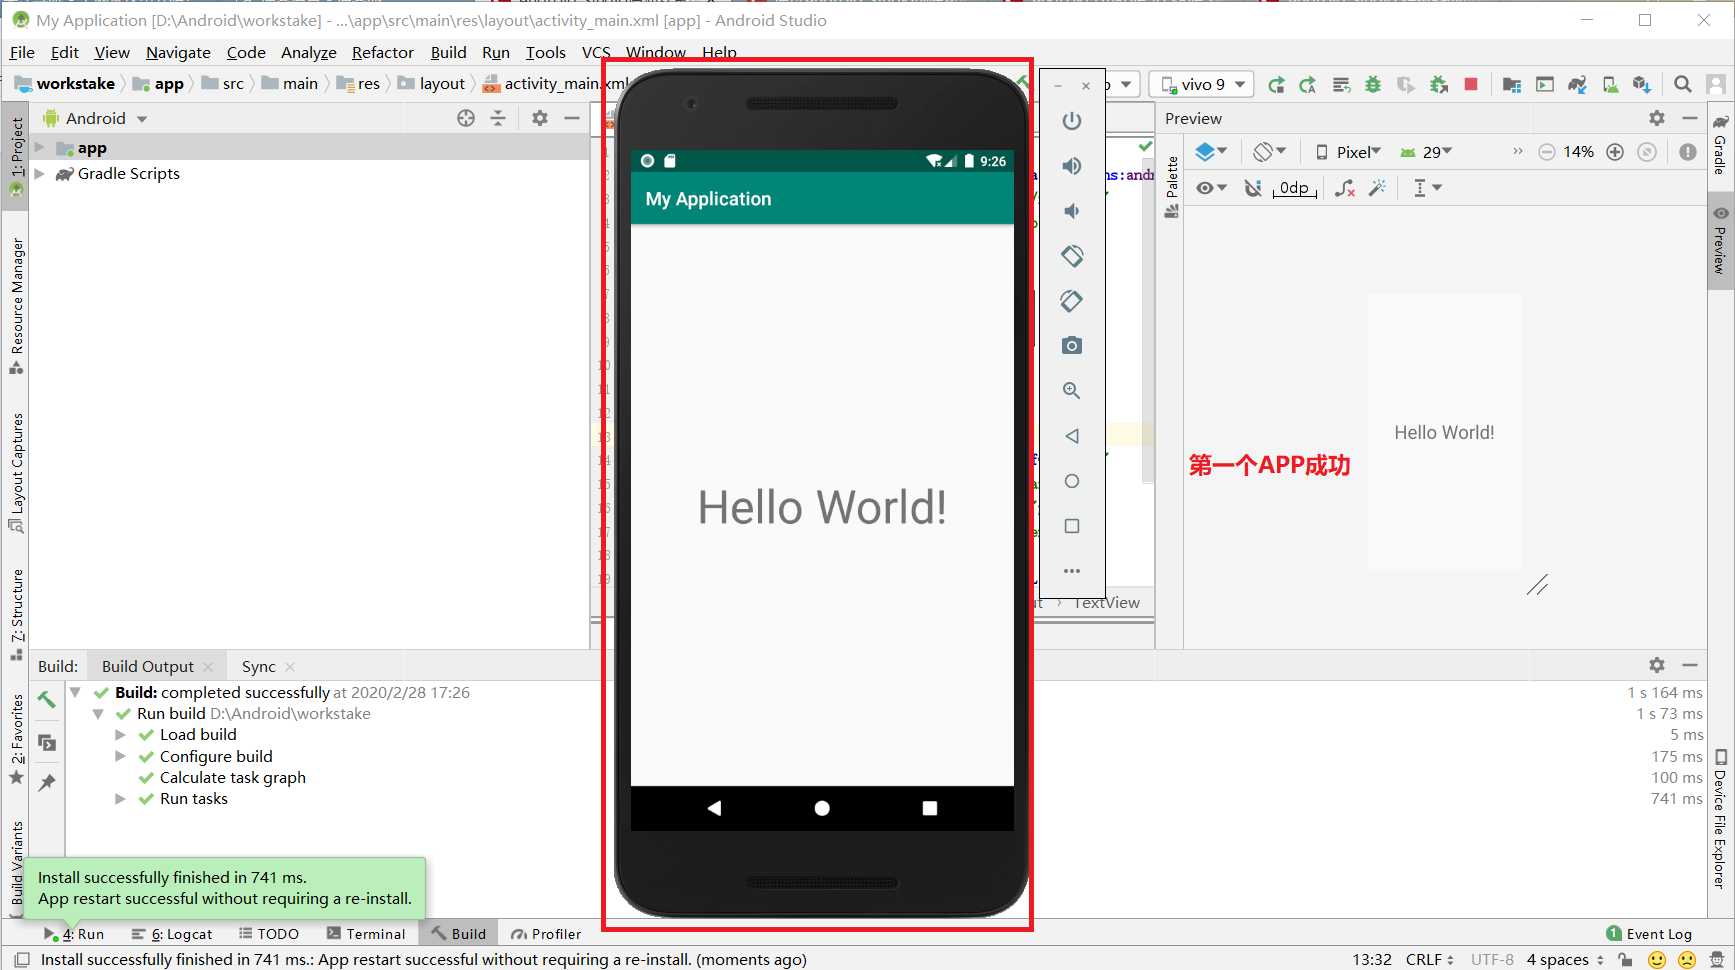Click the emulator Power button
Image resolution: width=1735 pixels, height=970 pixels.
[x=1072, y=121]
